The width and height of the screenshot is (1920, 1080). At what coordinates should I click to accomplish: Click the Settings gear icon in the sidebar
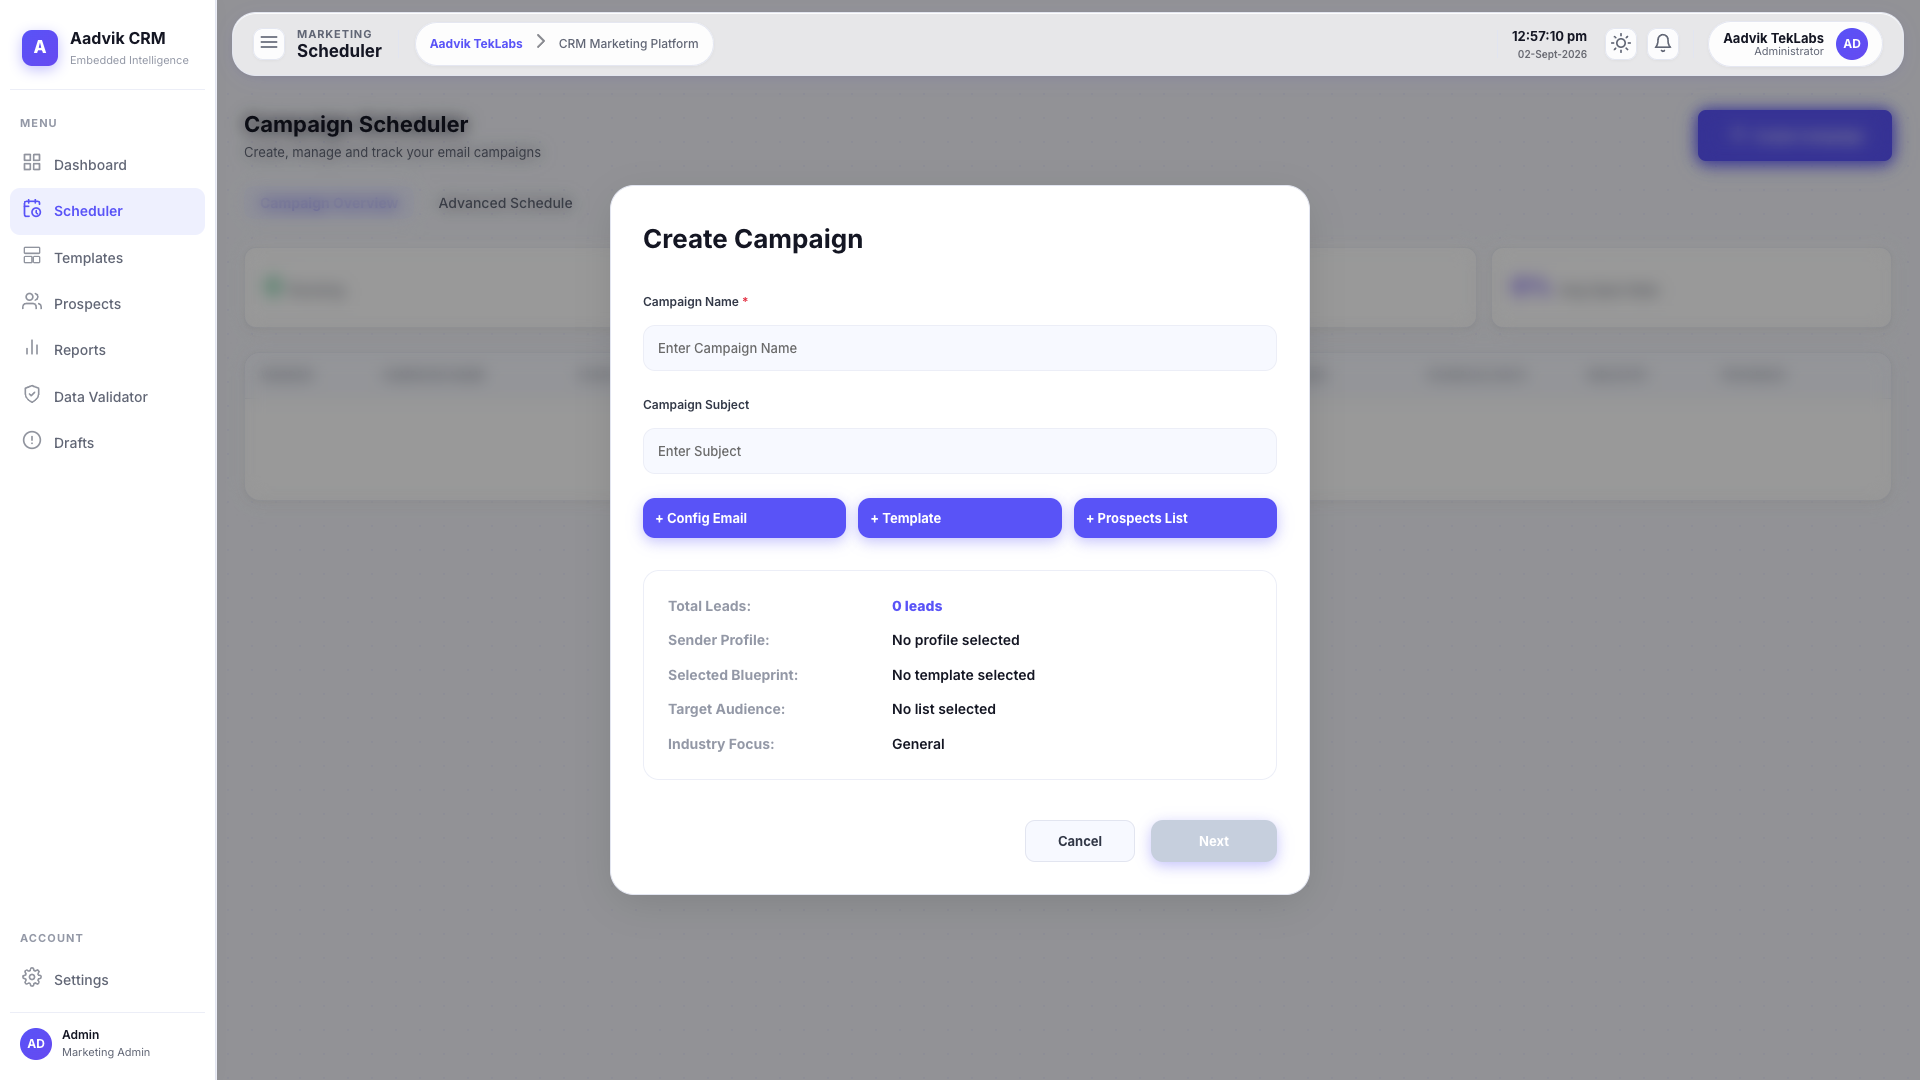pyautogui.click(x=32, y=978)
